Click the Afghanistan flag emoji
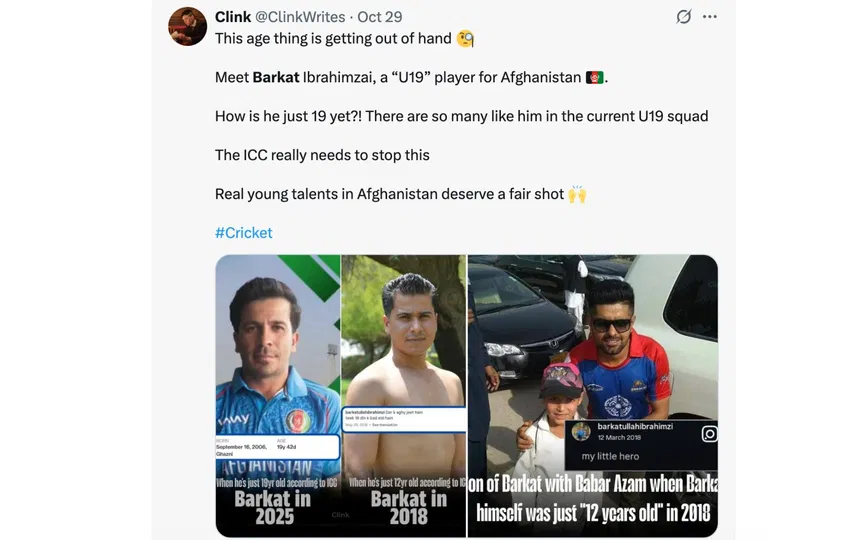This screenshot has height=540, width=864. coord(595,77)
